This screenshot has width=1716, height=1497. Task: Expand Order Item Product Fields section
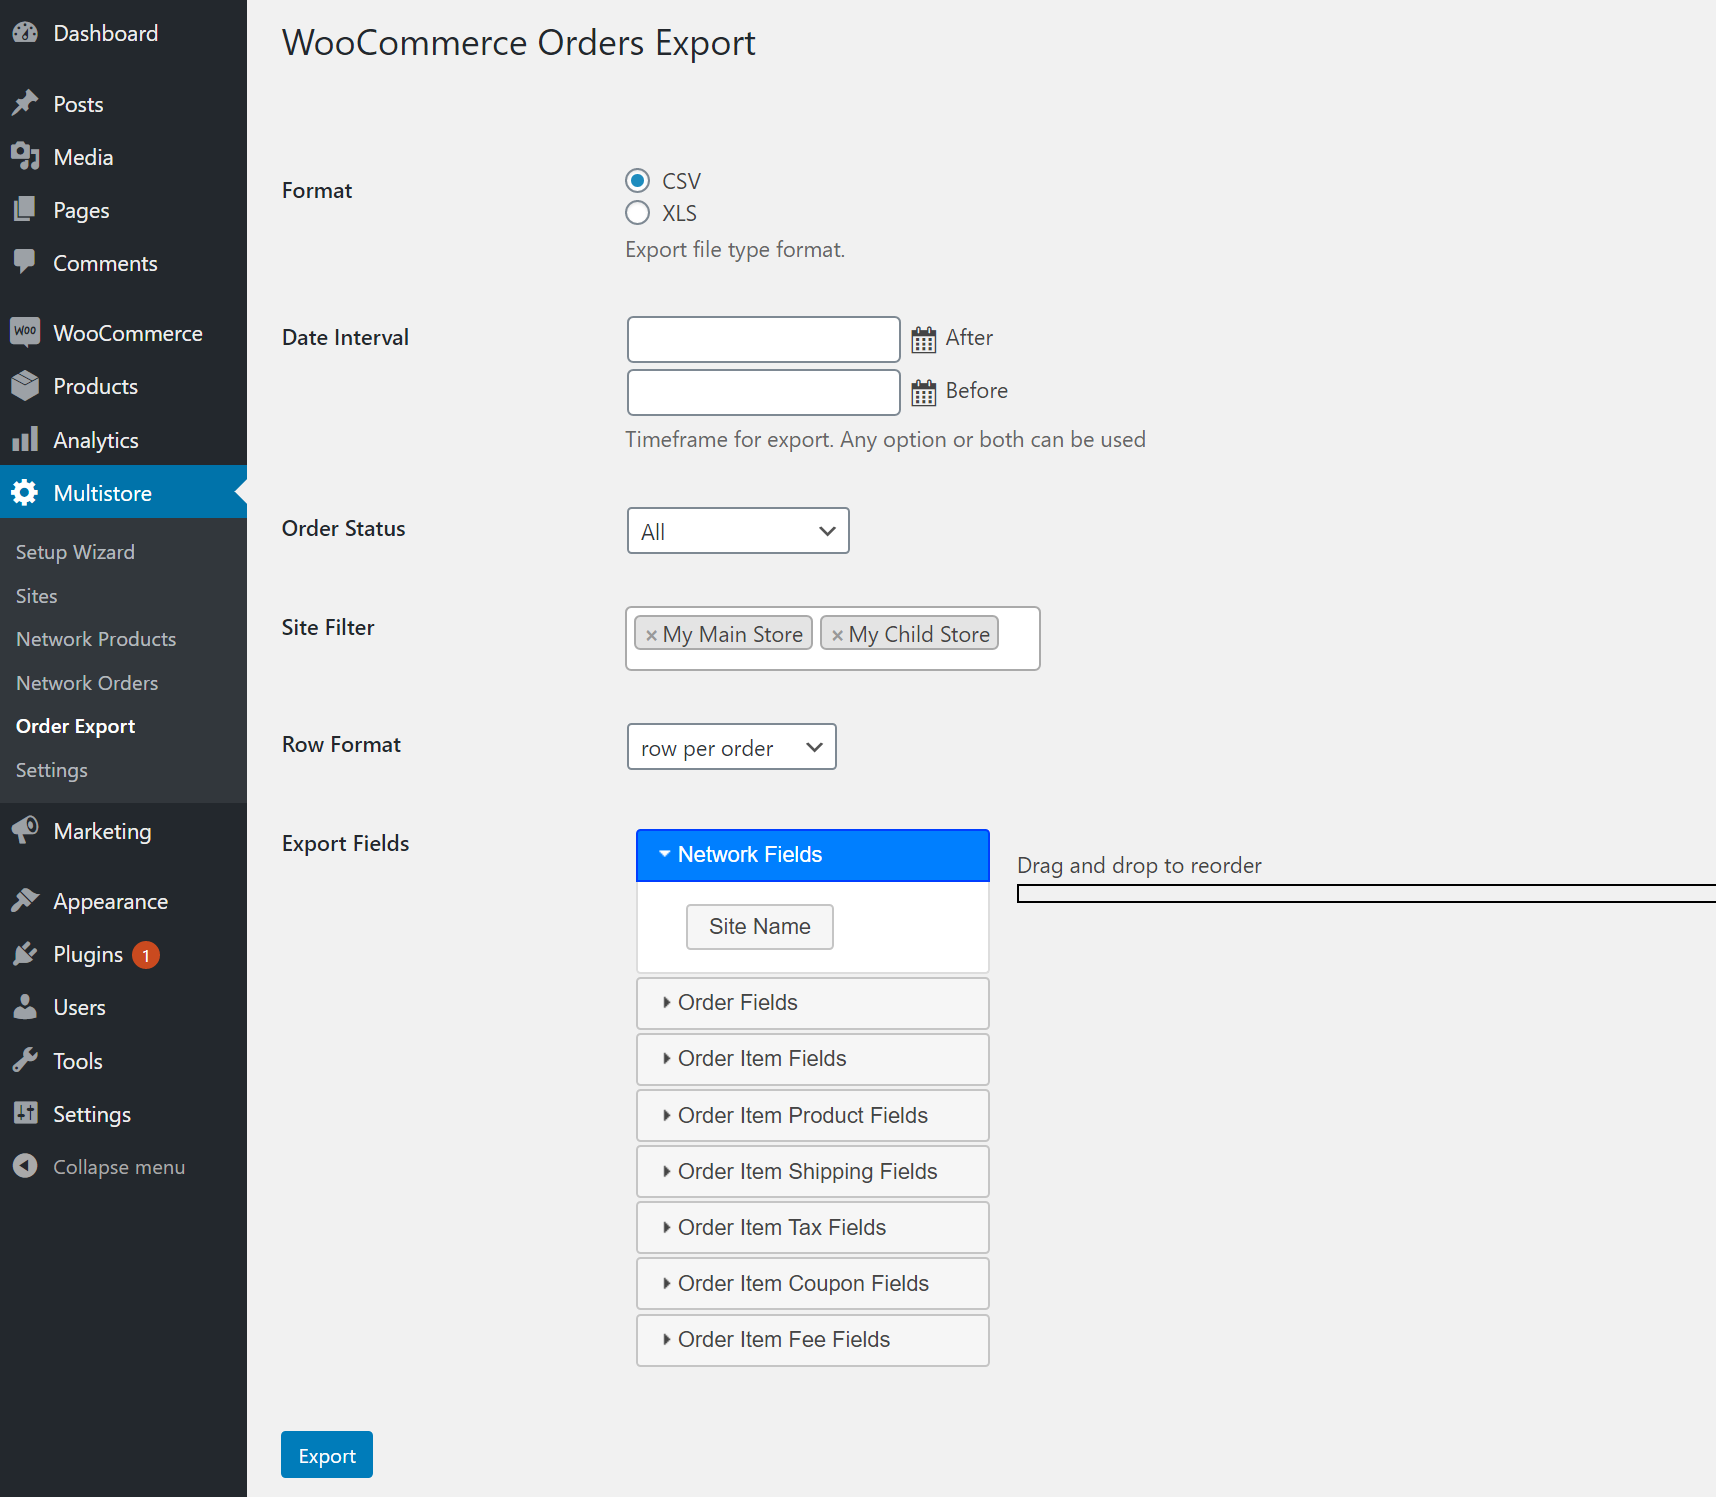[x=813, y=1115]
